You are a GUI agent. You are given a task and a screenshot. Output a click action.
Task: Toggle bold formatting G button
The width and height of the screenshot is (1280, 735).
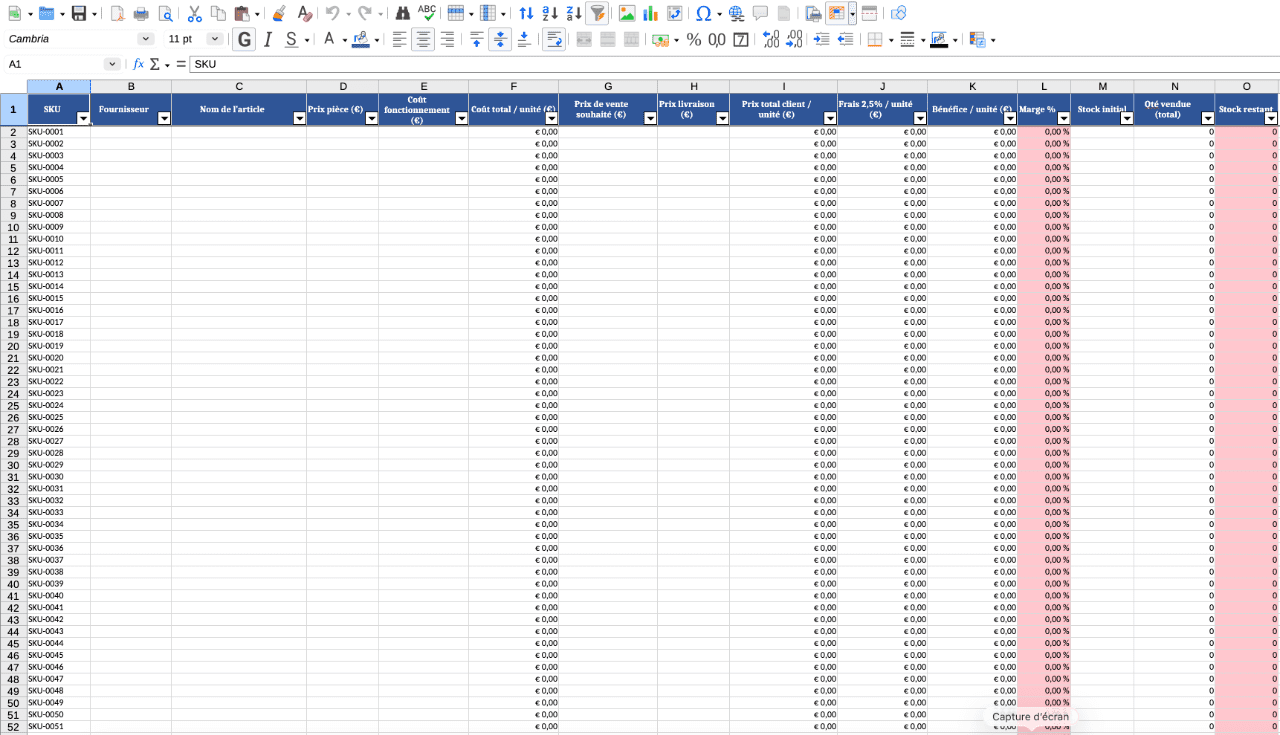tap(243, 39)
